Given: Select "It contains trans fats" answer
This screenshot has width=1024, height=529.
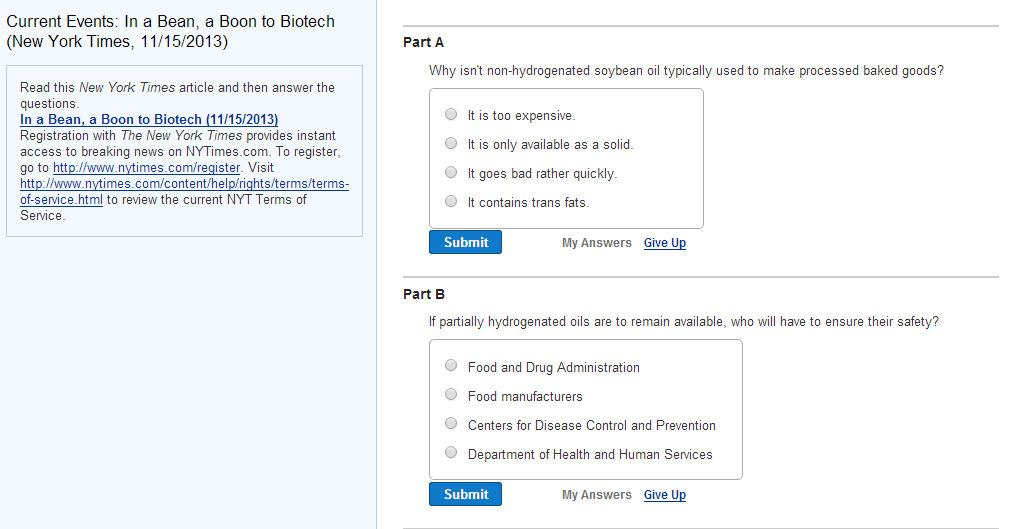Looking at the screenshot, I should [x=451, y=202].
